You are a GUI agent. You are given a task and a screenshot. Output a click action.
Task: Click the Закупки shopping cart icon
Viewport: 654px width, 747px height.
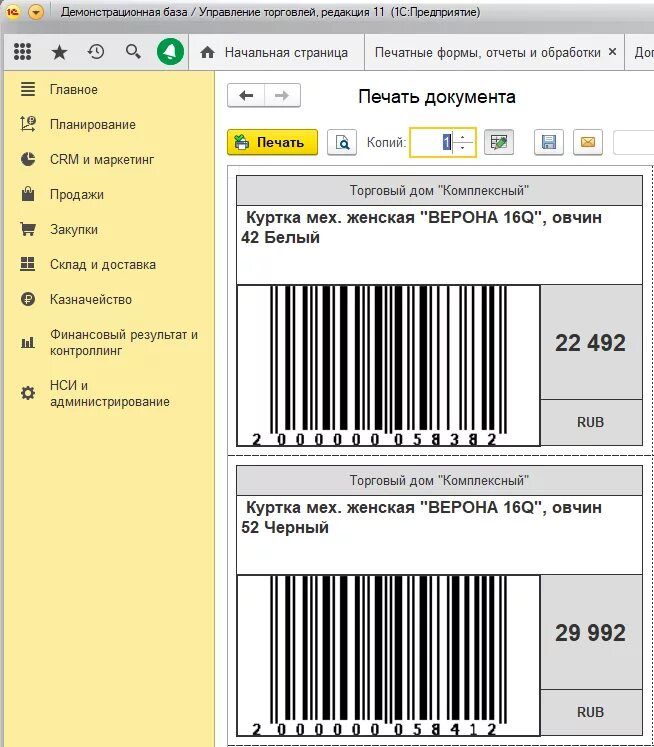pos(28,229)
